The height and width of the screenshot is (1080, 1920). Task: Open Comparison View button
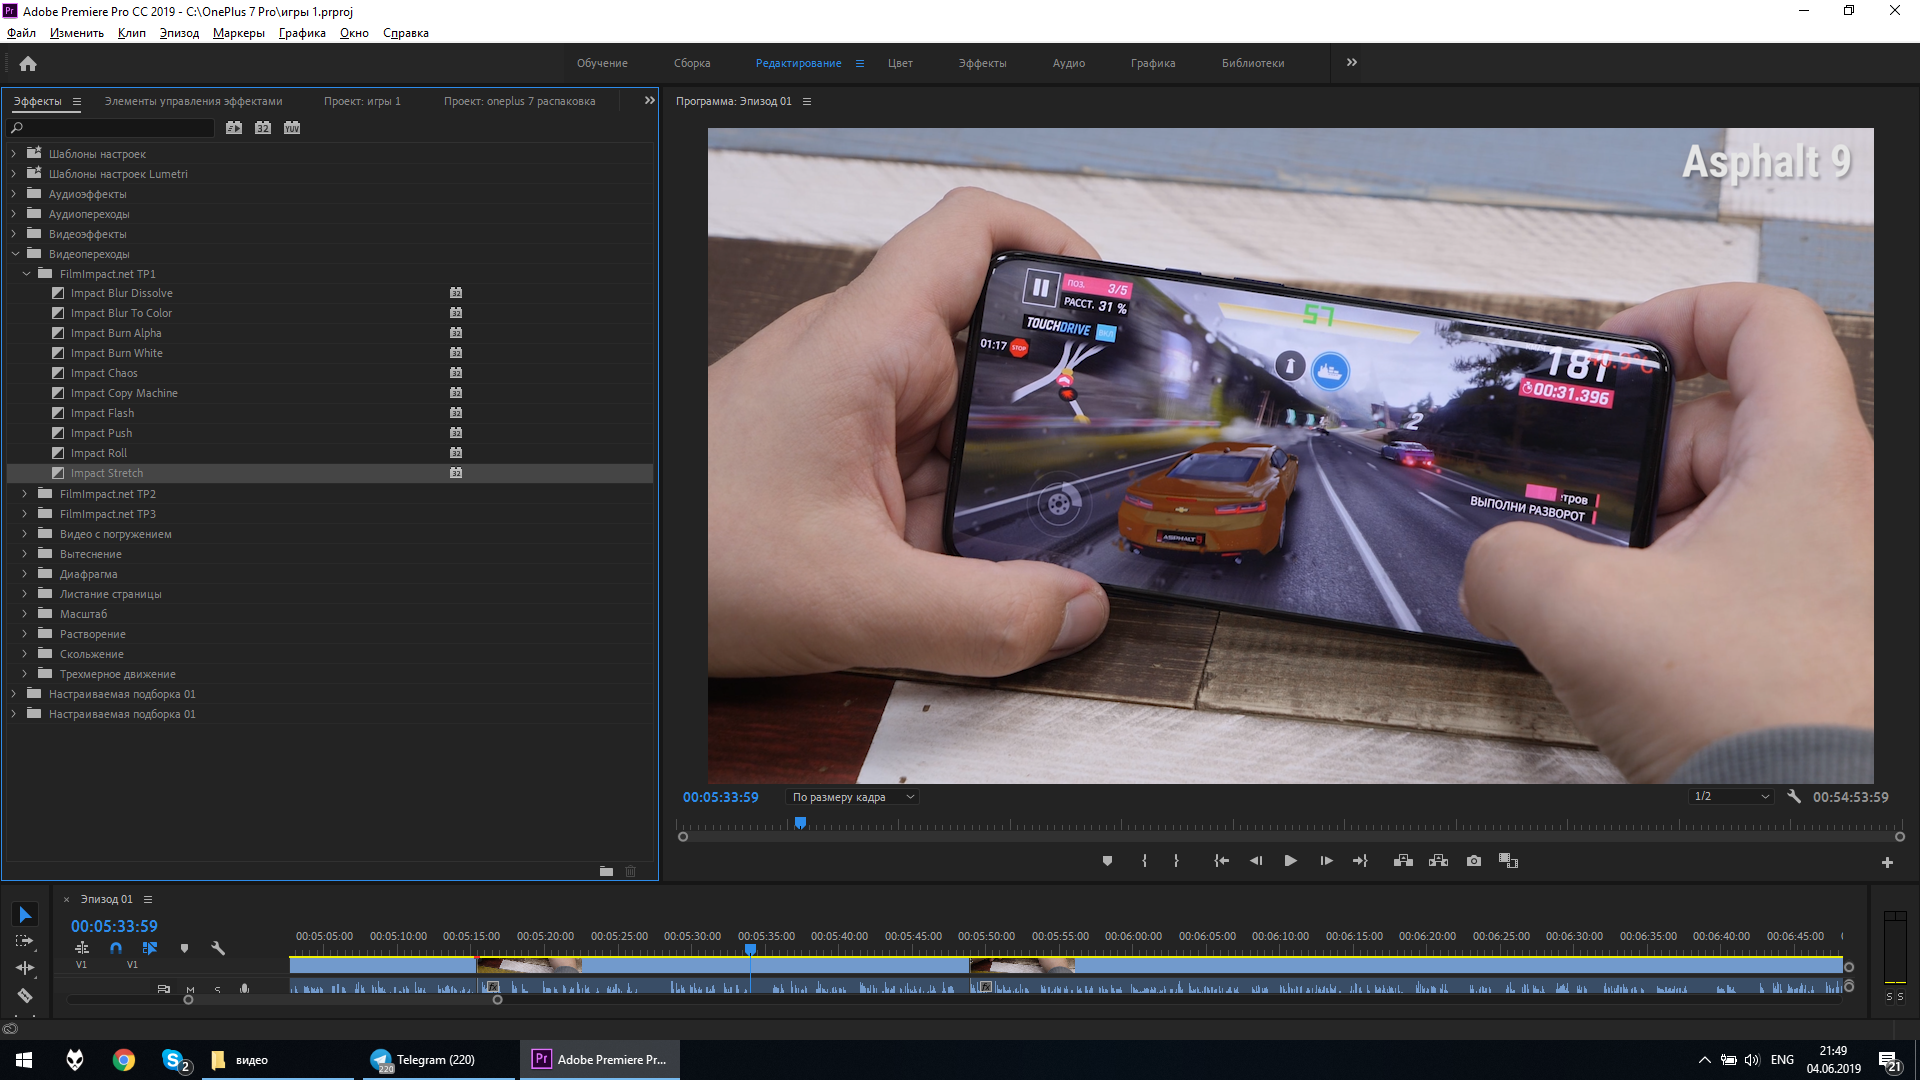1508,861
